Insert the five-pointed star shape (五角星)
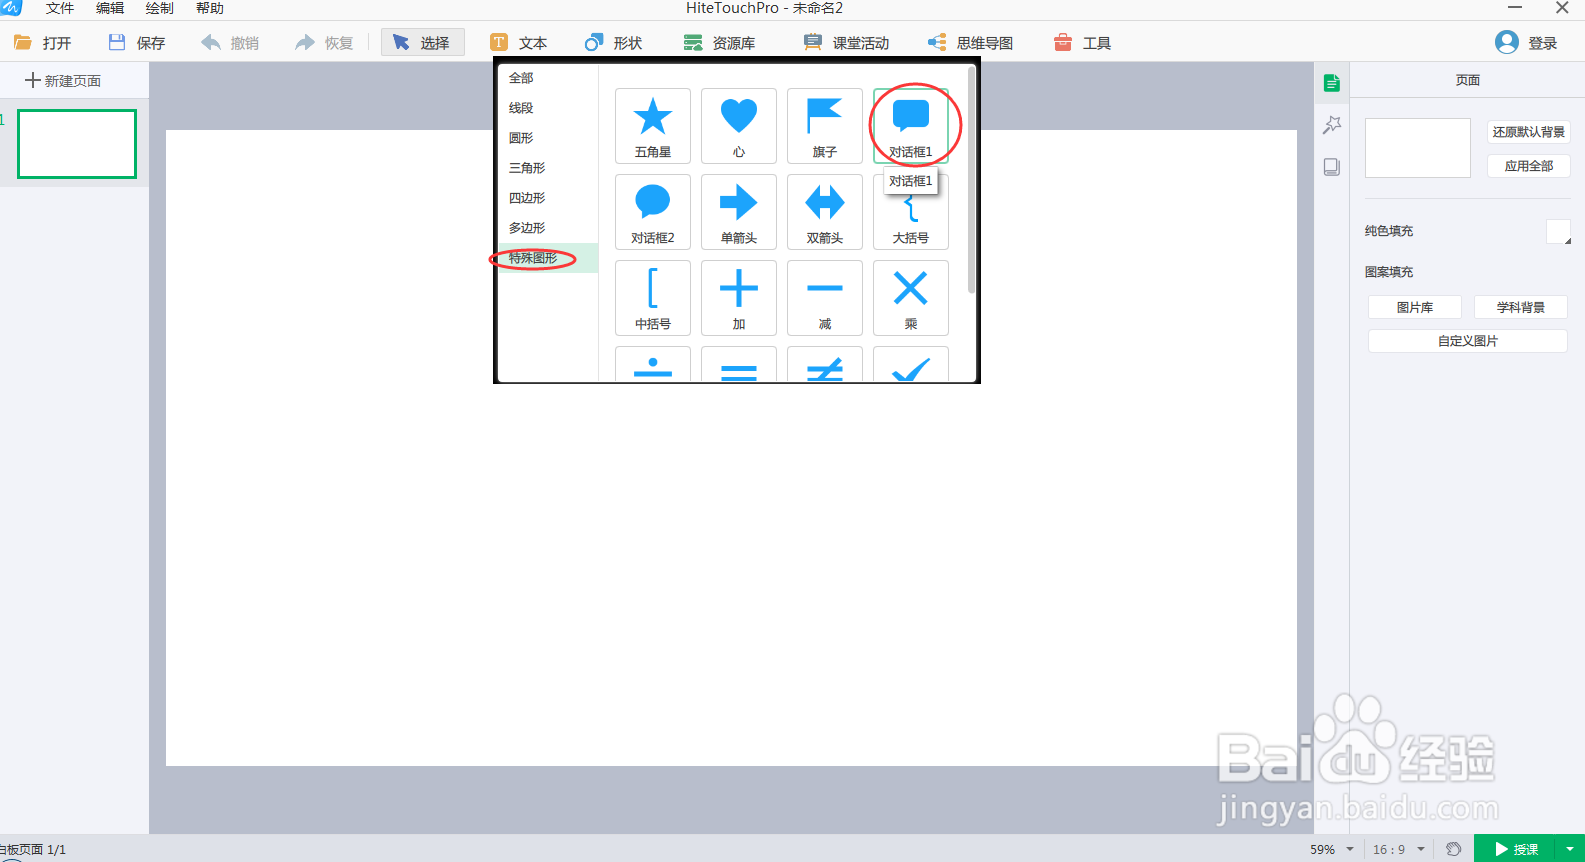Image resolution: width=1585 pixels, height=862 pixels. click(x=653, y=126)
